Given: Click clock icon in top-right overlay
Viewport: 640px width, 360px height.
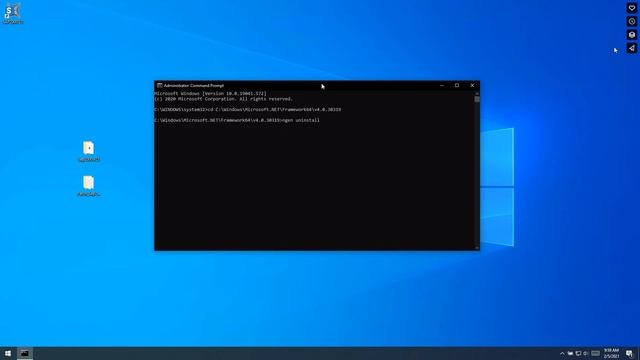Looking at the screenshot, I should [x=631, y=22].
